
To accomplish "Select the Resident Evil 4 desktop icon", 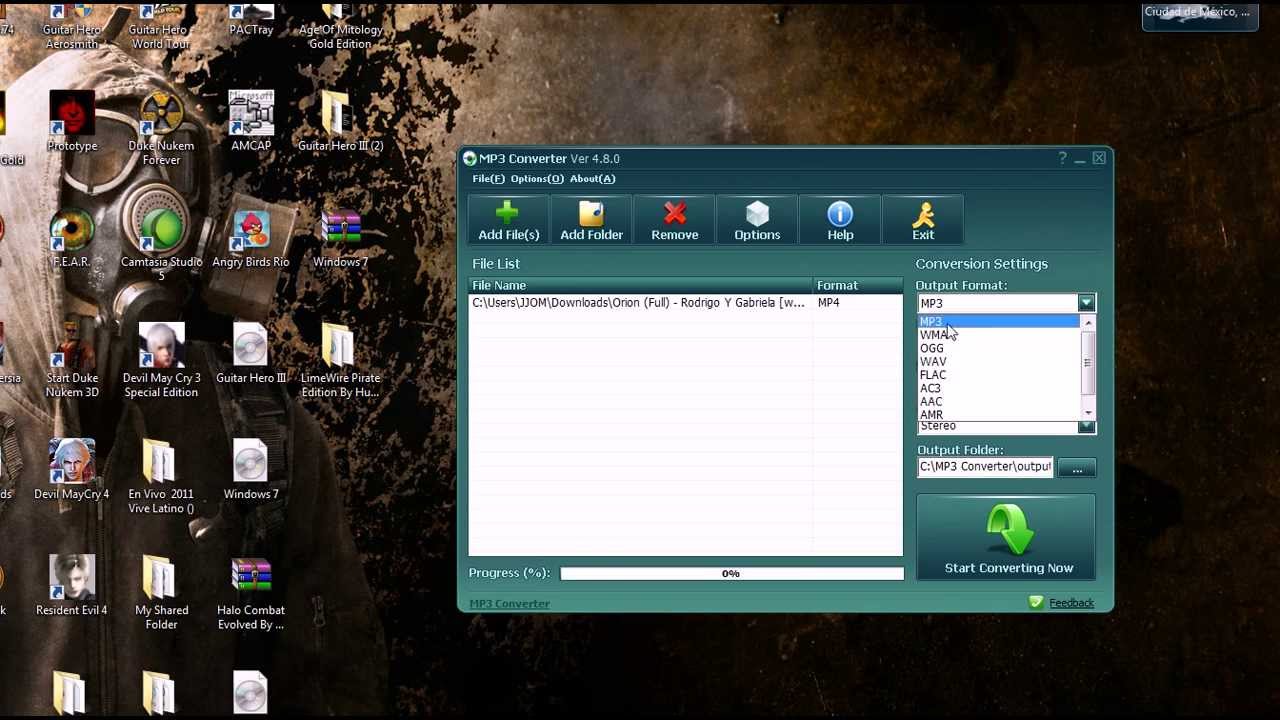I will [x=72, y=586].
